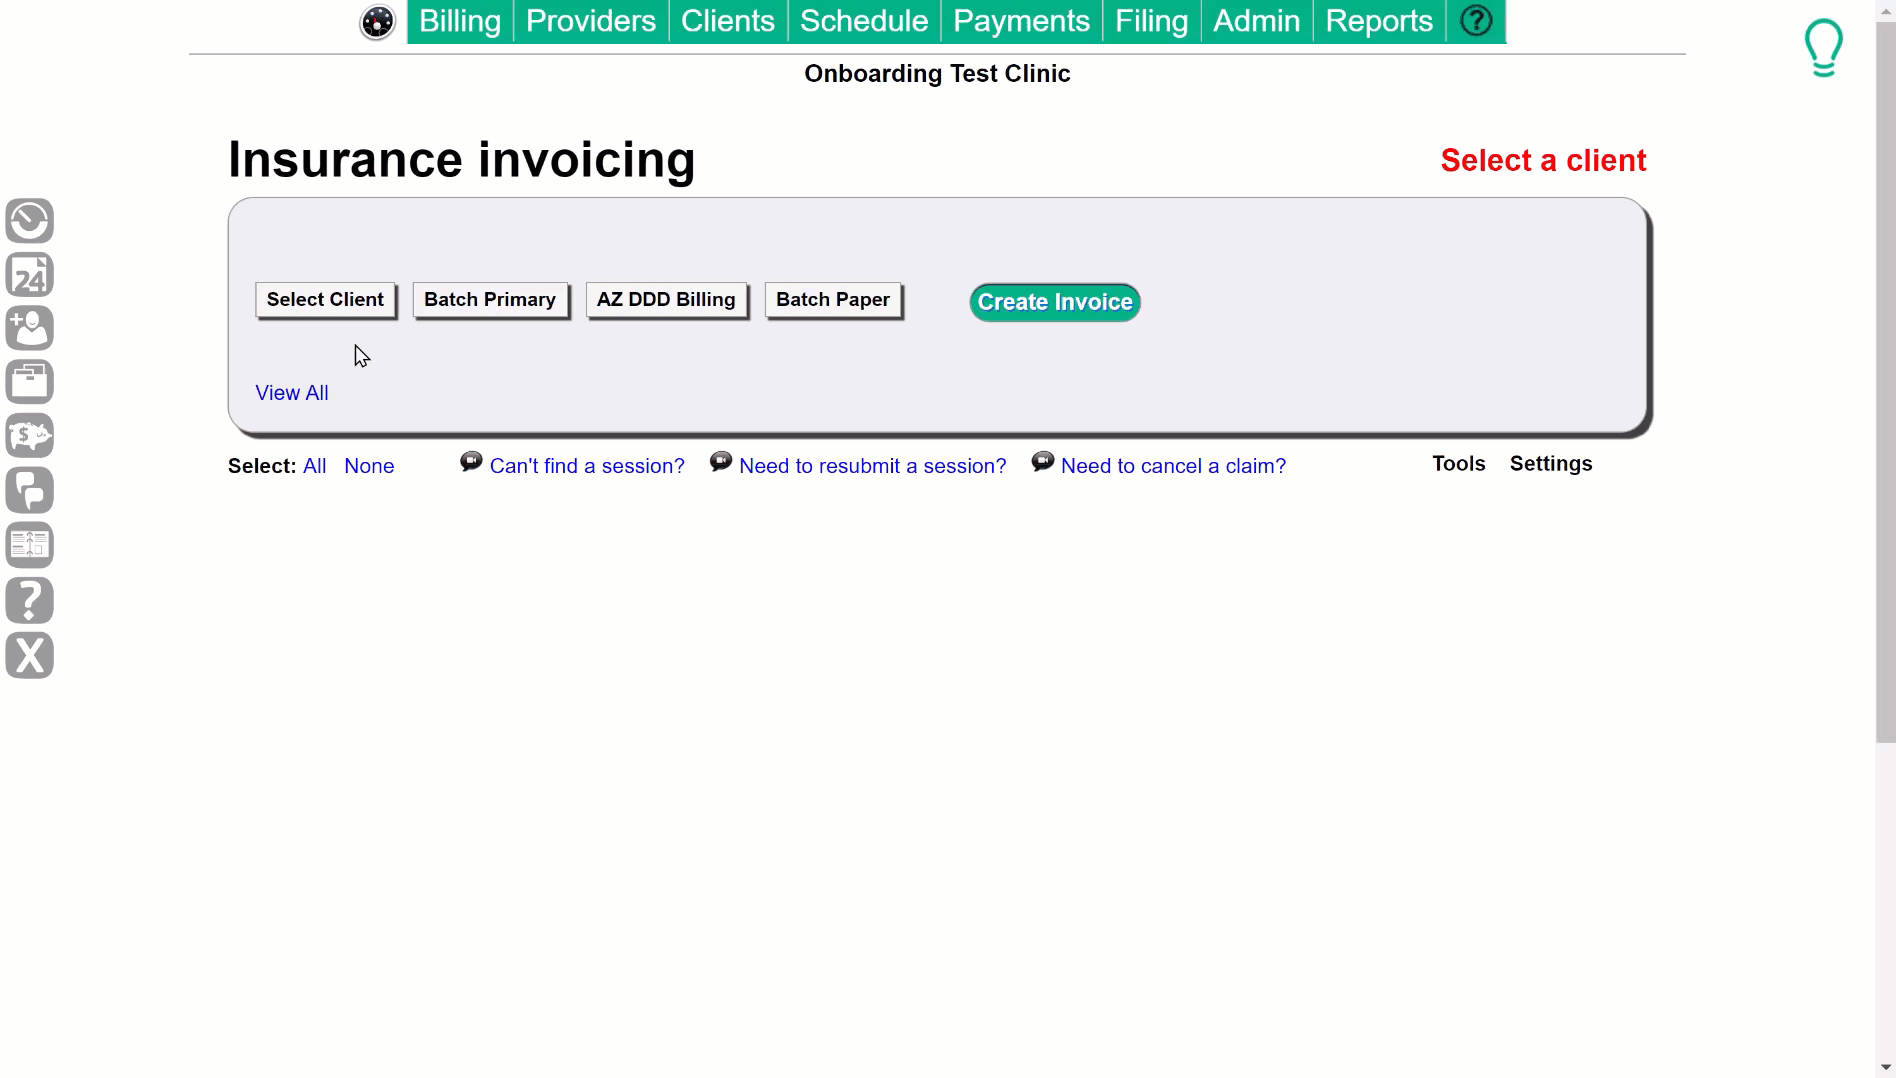Add a new client via person-plus icon

tap(30, 330)
